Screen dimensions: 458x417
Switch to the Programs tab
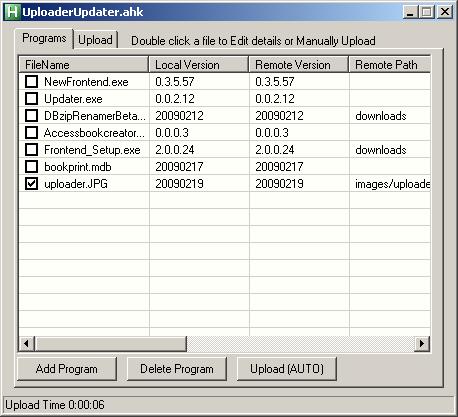coord(44,38)
